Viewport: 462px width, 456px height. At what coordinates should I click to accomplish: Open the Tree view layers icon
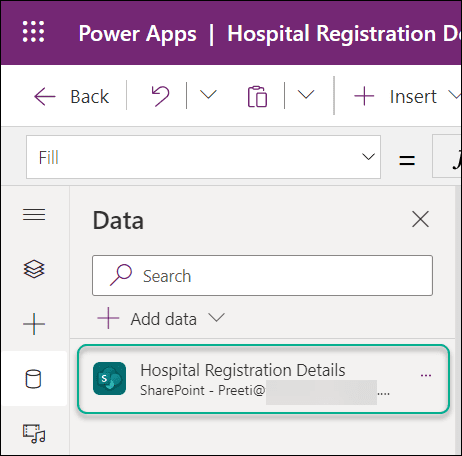coord(34,269)
